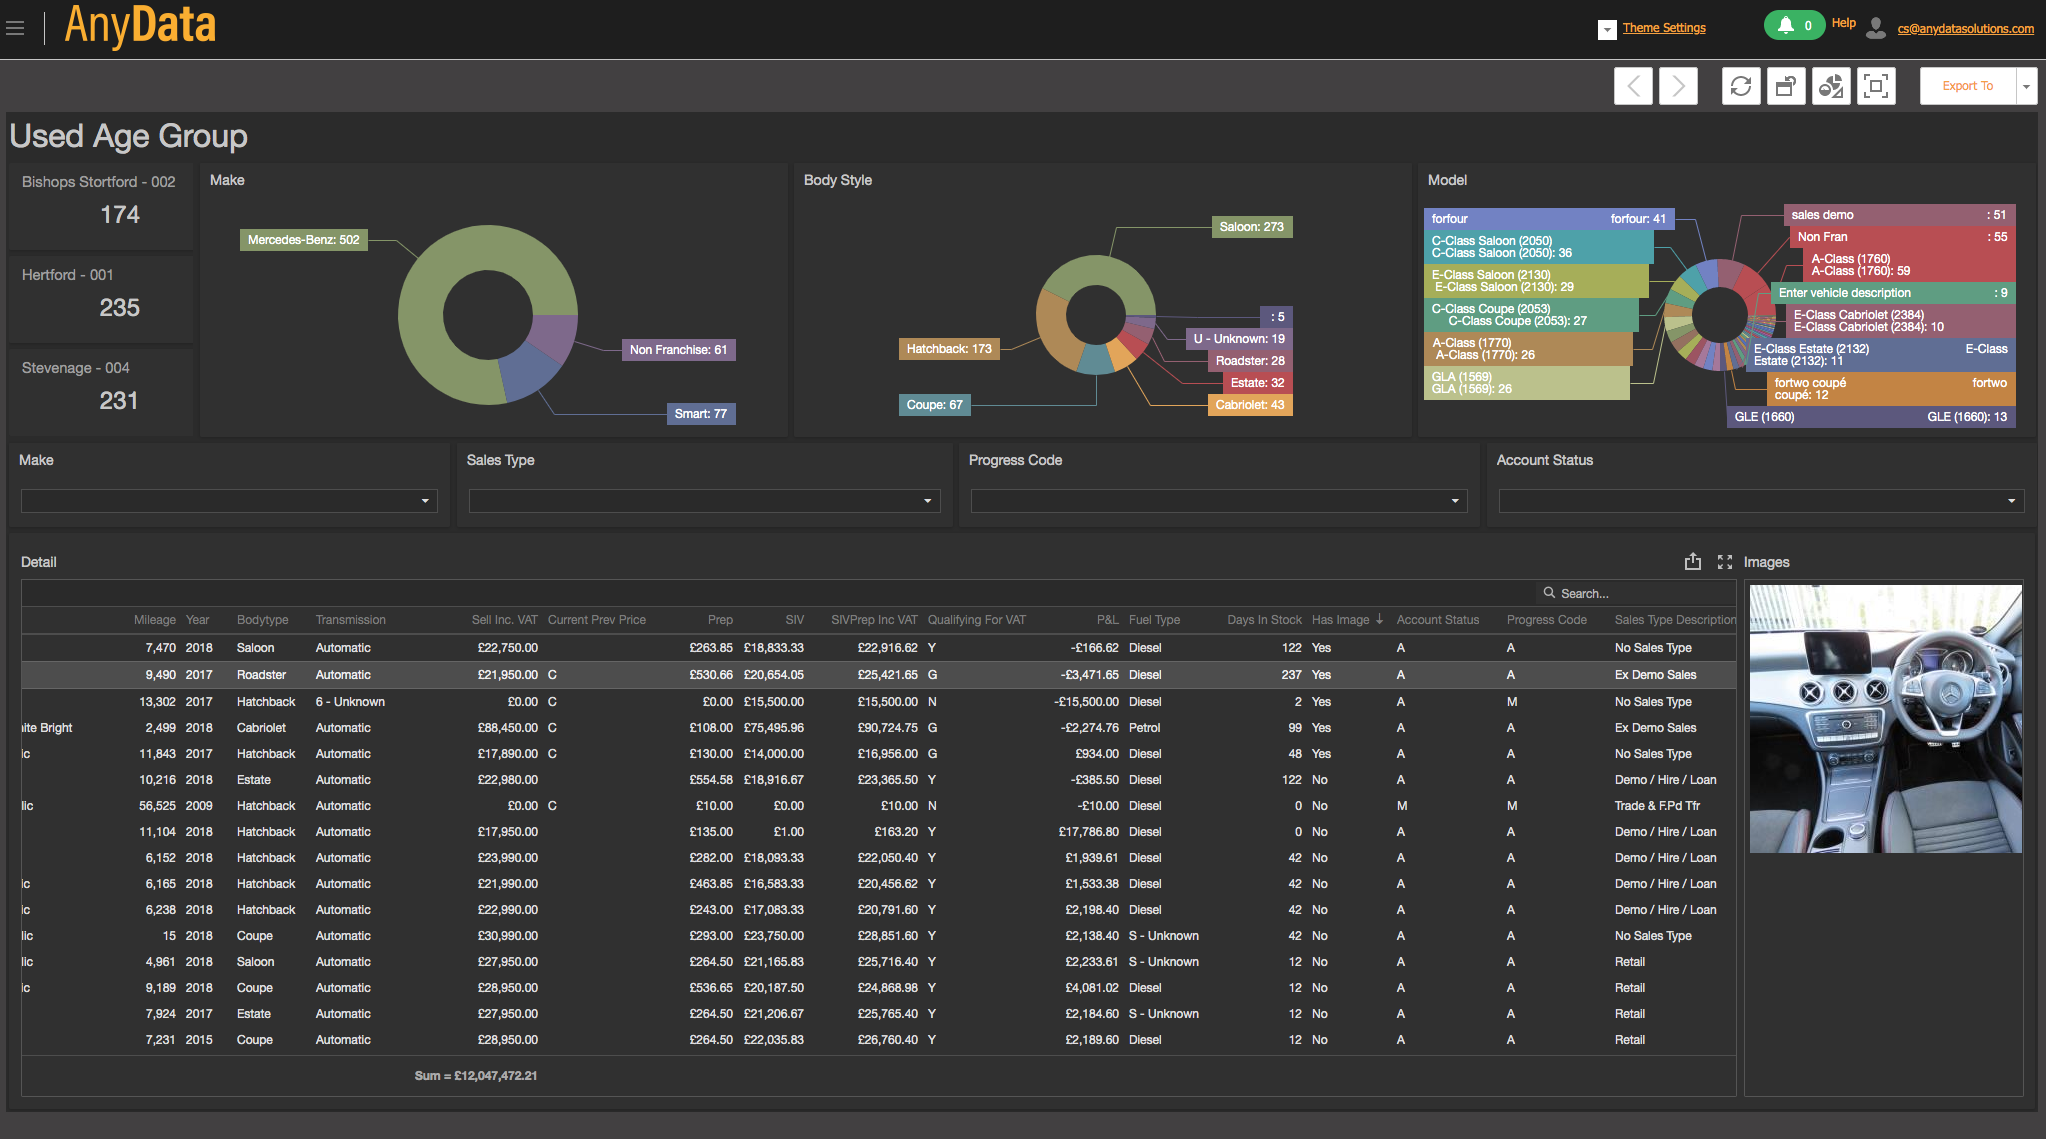Click the U - Unknown: 19 label
Screen dimensions: 2046x1139
click(1238, 339)
